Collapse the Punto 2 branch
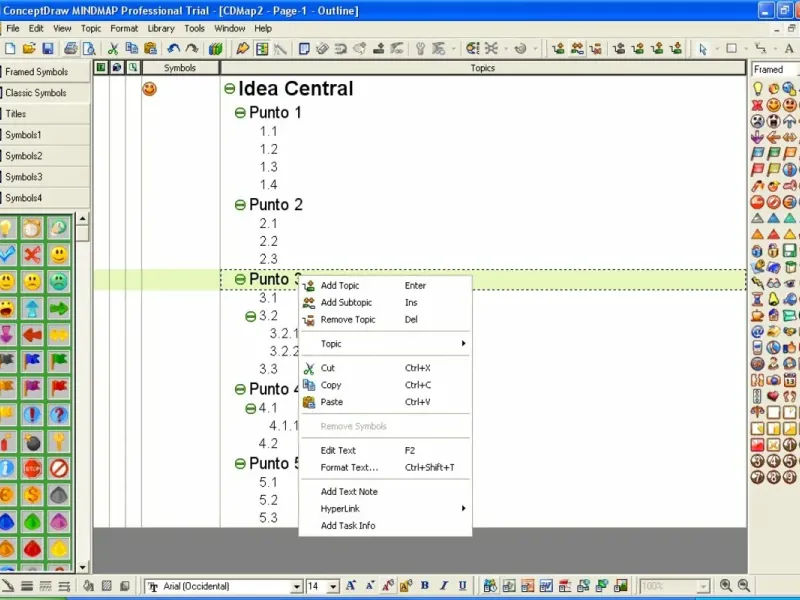Viewport: 800px width, 600px height. tap(240, 205)
